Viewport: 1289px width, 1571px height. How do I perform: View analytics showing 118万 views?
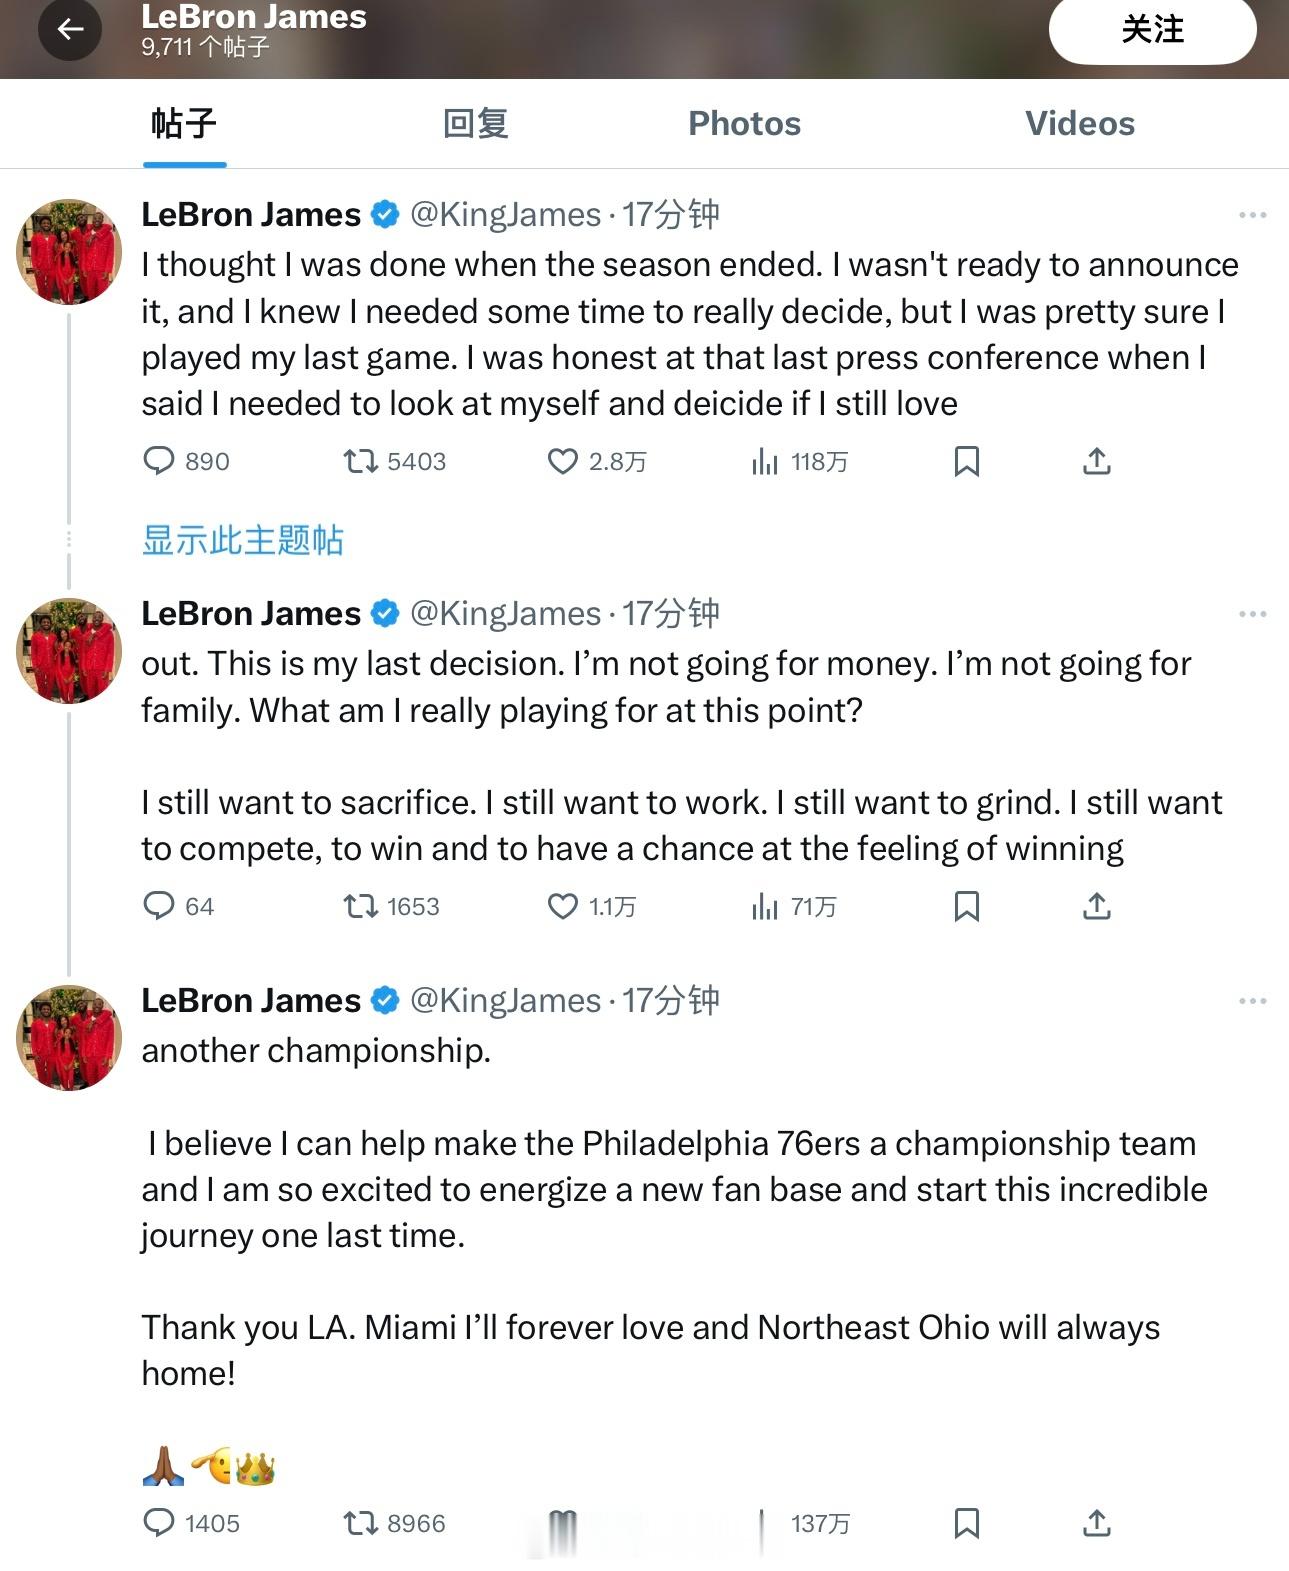(799, 461)
